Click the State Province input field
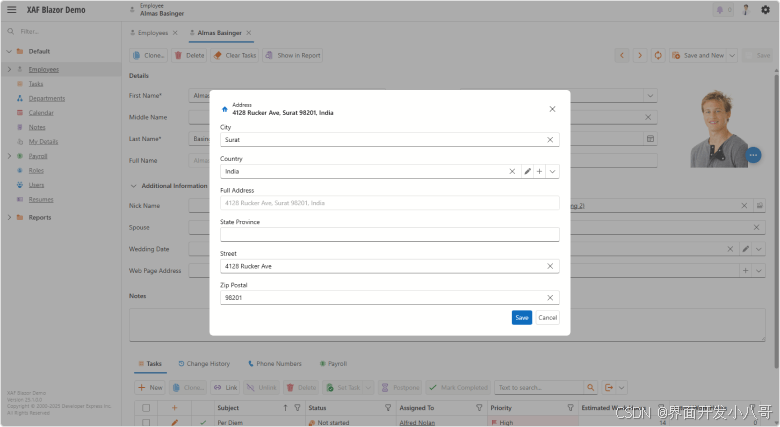Screen dimensions: 780x427 click(x=390, y=234)
